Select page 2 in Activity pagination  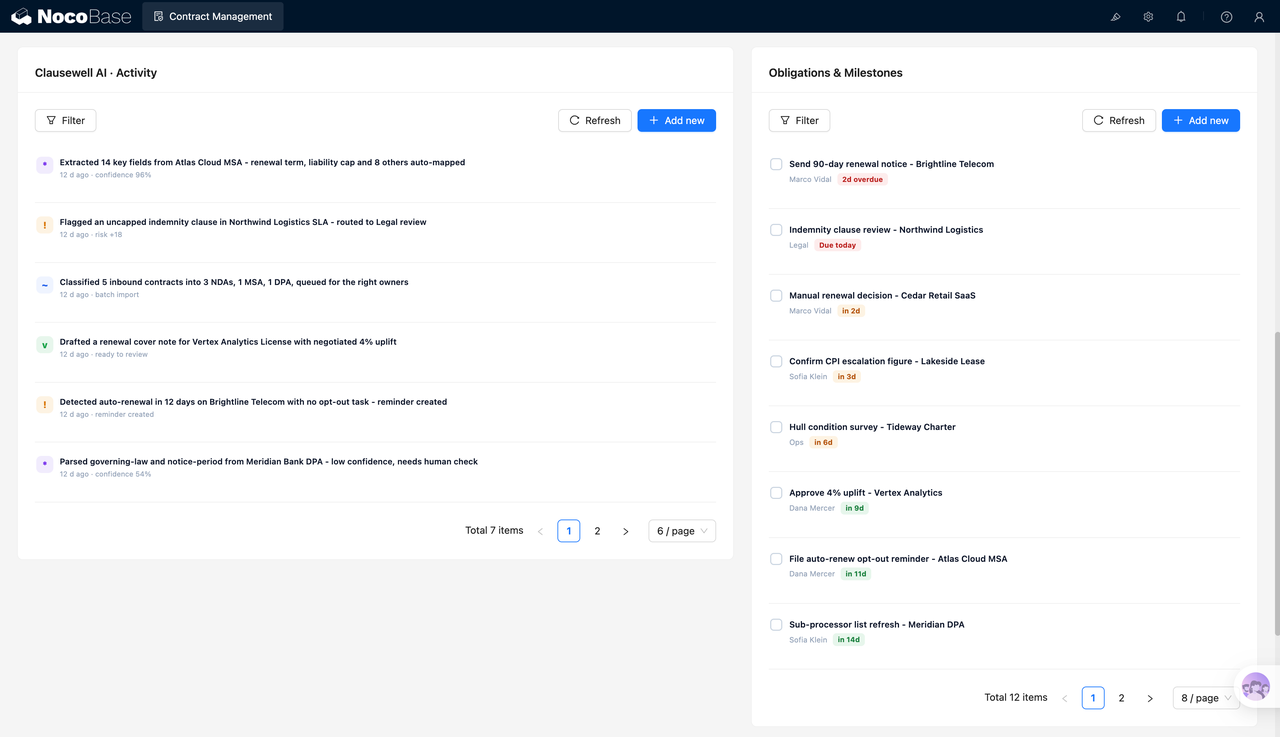pyautogui.click(x=597, y=531)
